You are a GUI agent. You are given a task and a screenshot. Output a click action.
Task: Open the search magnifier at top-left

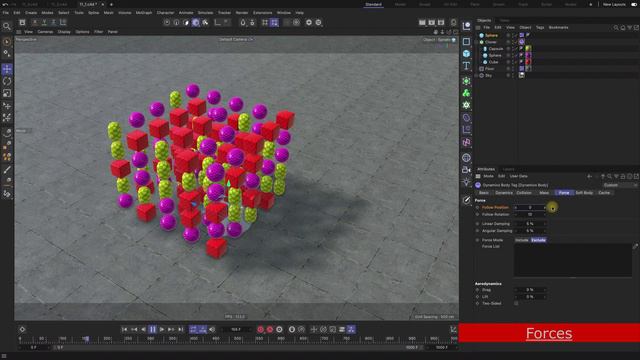coord(7,27)
